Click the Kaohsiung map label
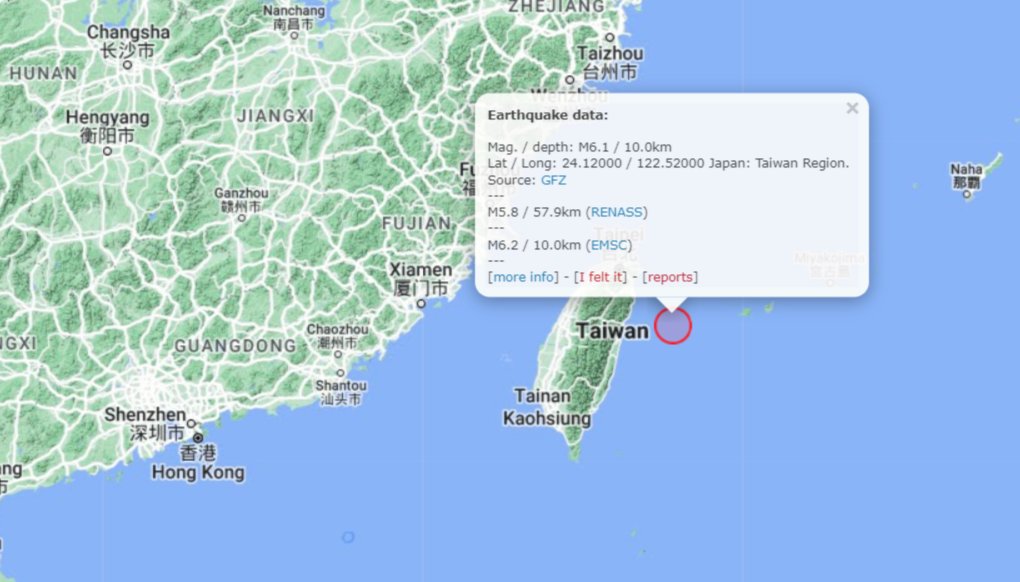This screenshot has width=1020, height=582. pos(547,418)
